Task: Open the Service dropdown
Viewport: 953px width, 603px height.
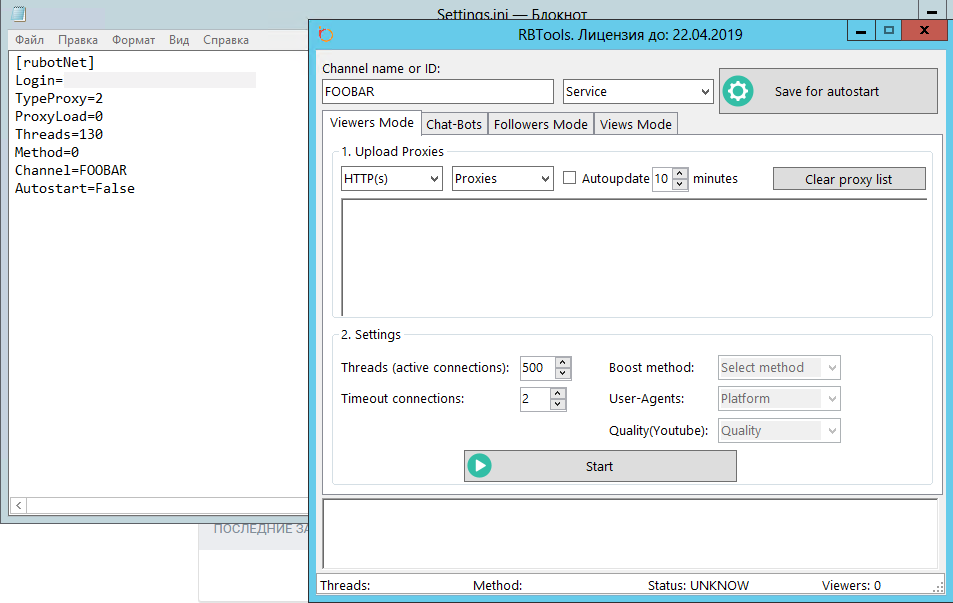Action: click(x=637, y=91)
